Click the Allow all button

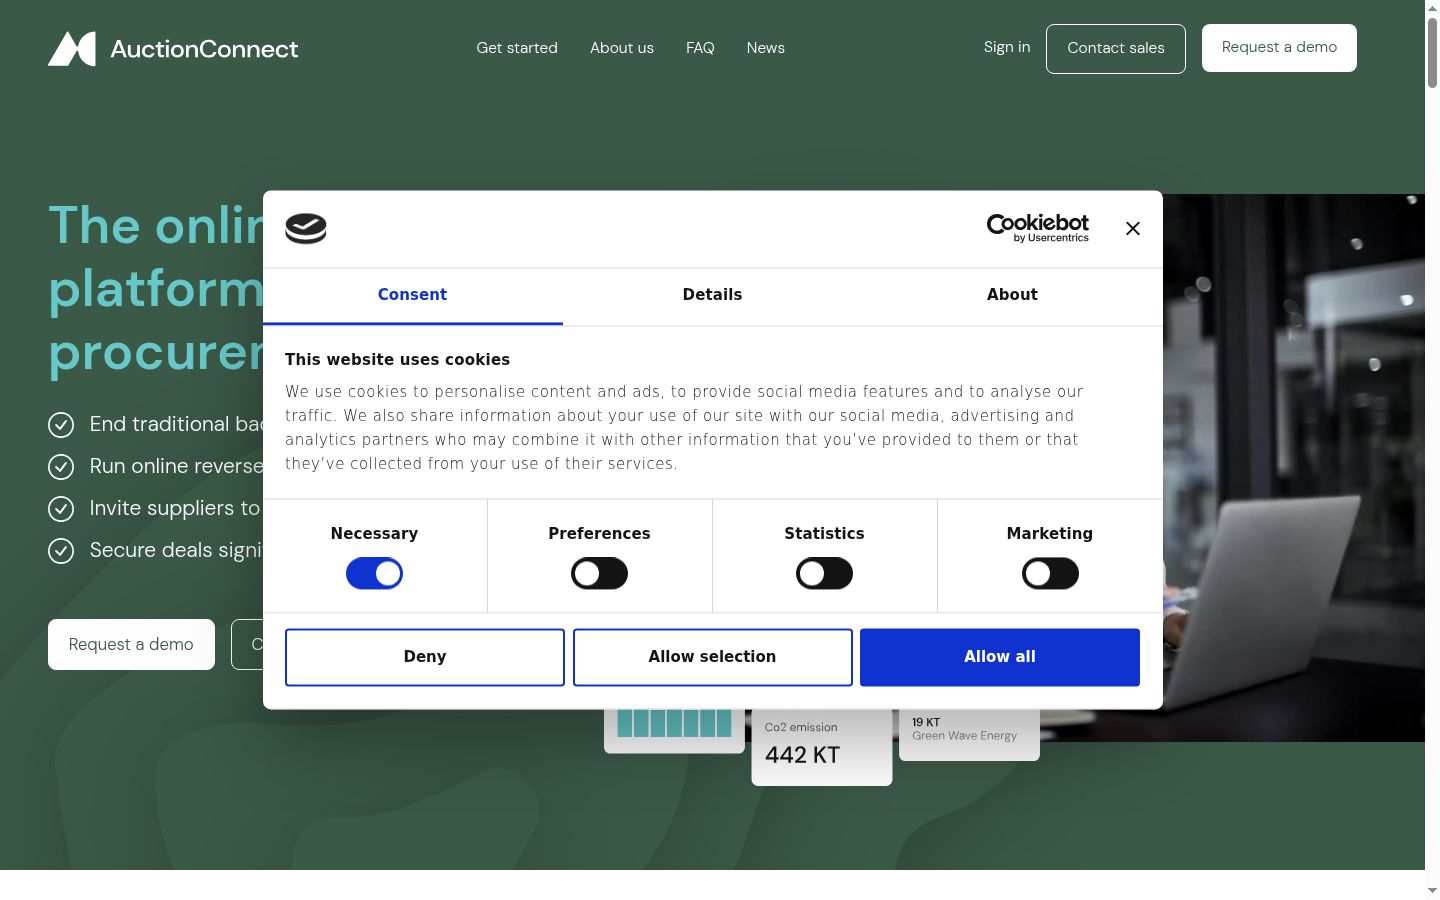coord(1000,657)
